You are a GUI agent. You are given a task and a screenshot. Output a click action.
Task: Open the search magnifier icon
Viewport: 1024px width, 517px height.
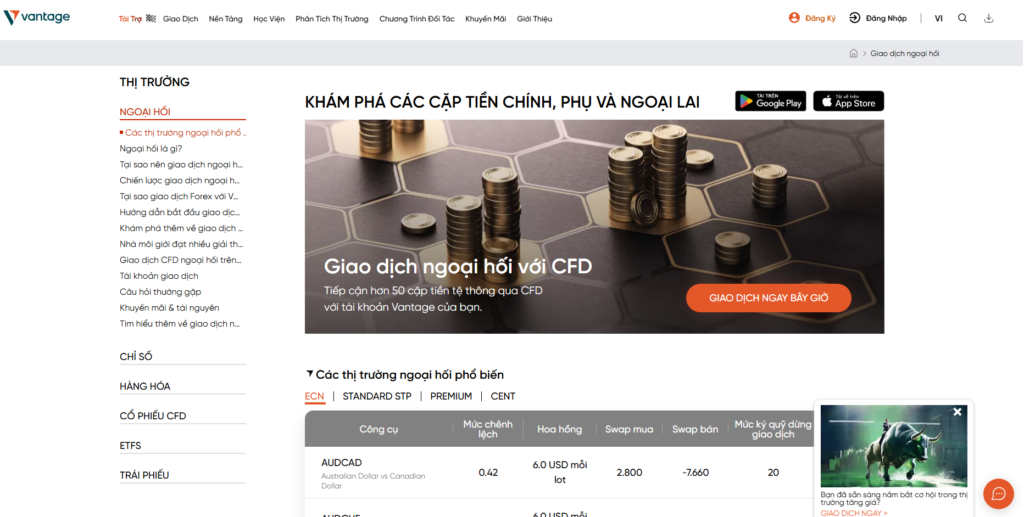[962, 18]
